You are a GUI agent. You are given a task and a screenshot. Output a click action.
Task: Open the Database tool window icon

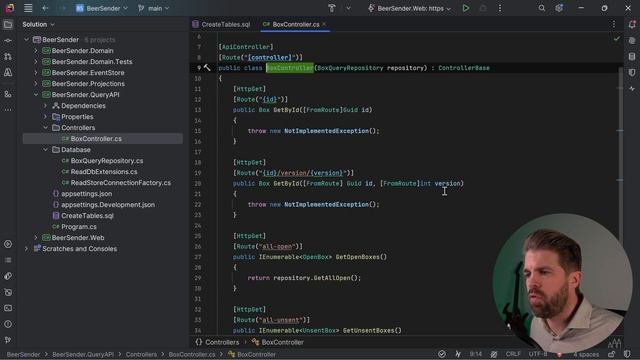(x=632, y=57)
